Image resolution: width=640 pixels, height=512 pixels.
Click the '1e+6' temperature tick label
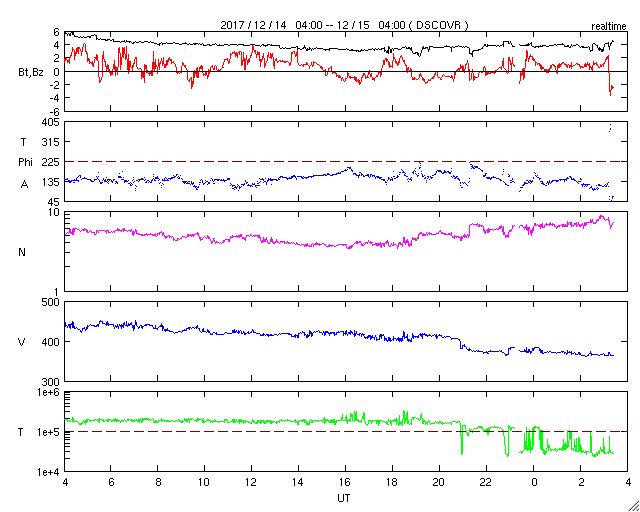[49, 392]
